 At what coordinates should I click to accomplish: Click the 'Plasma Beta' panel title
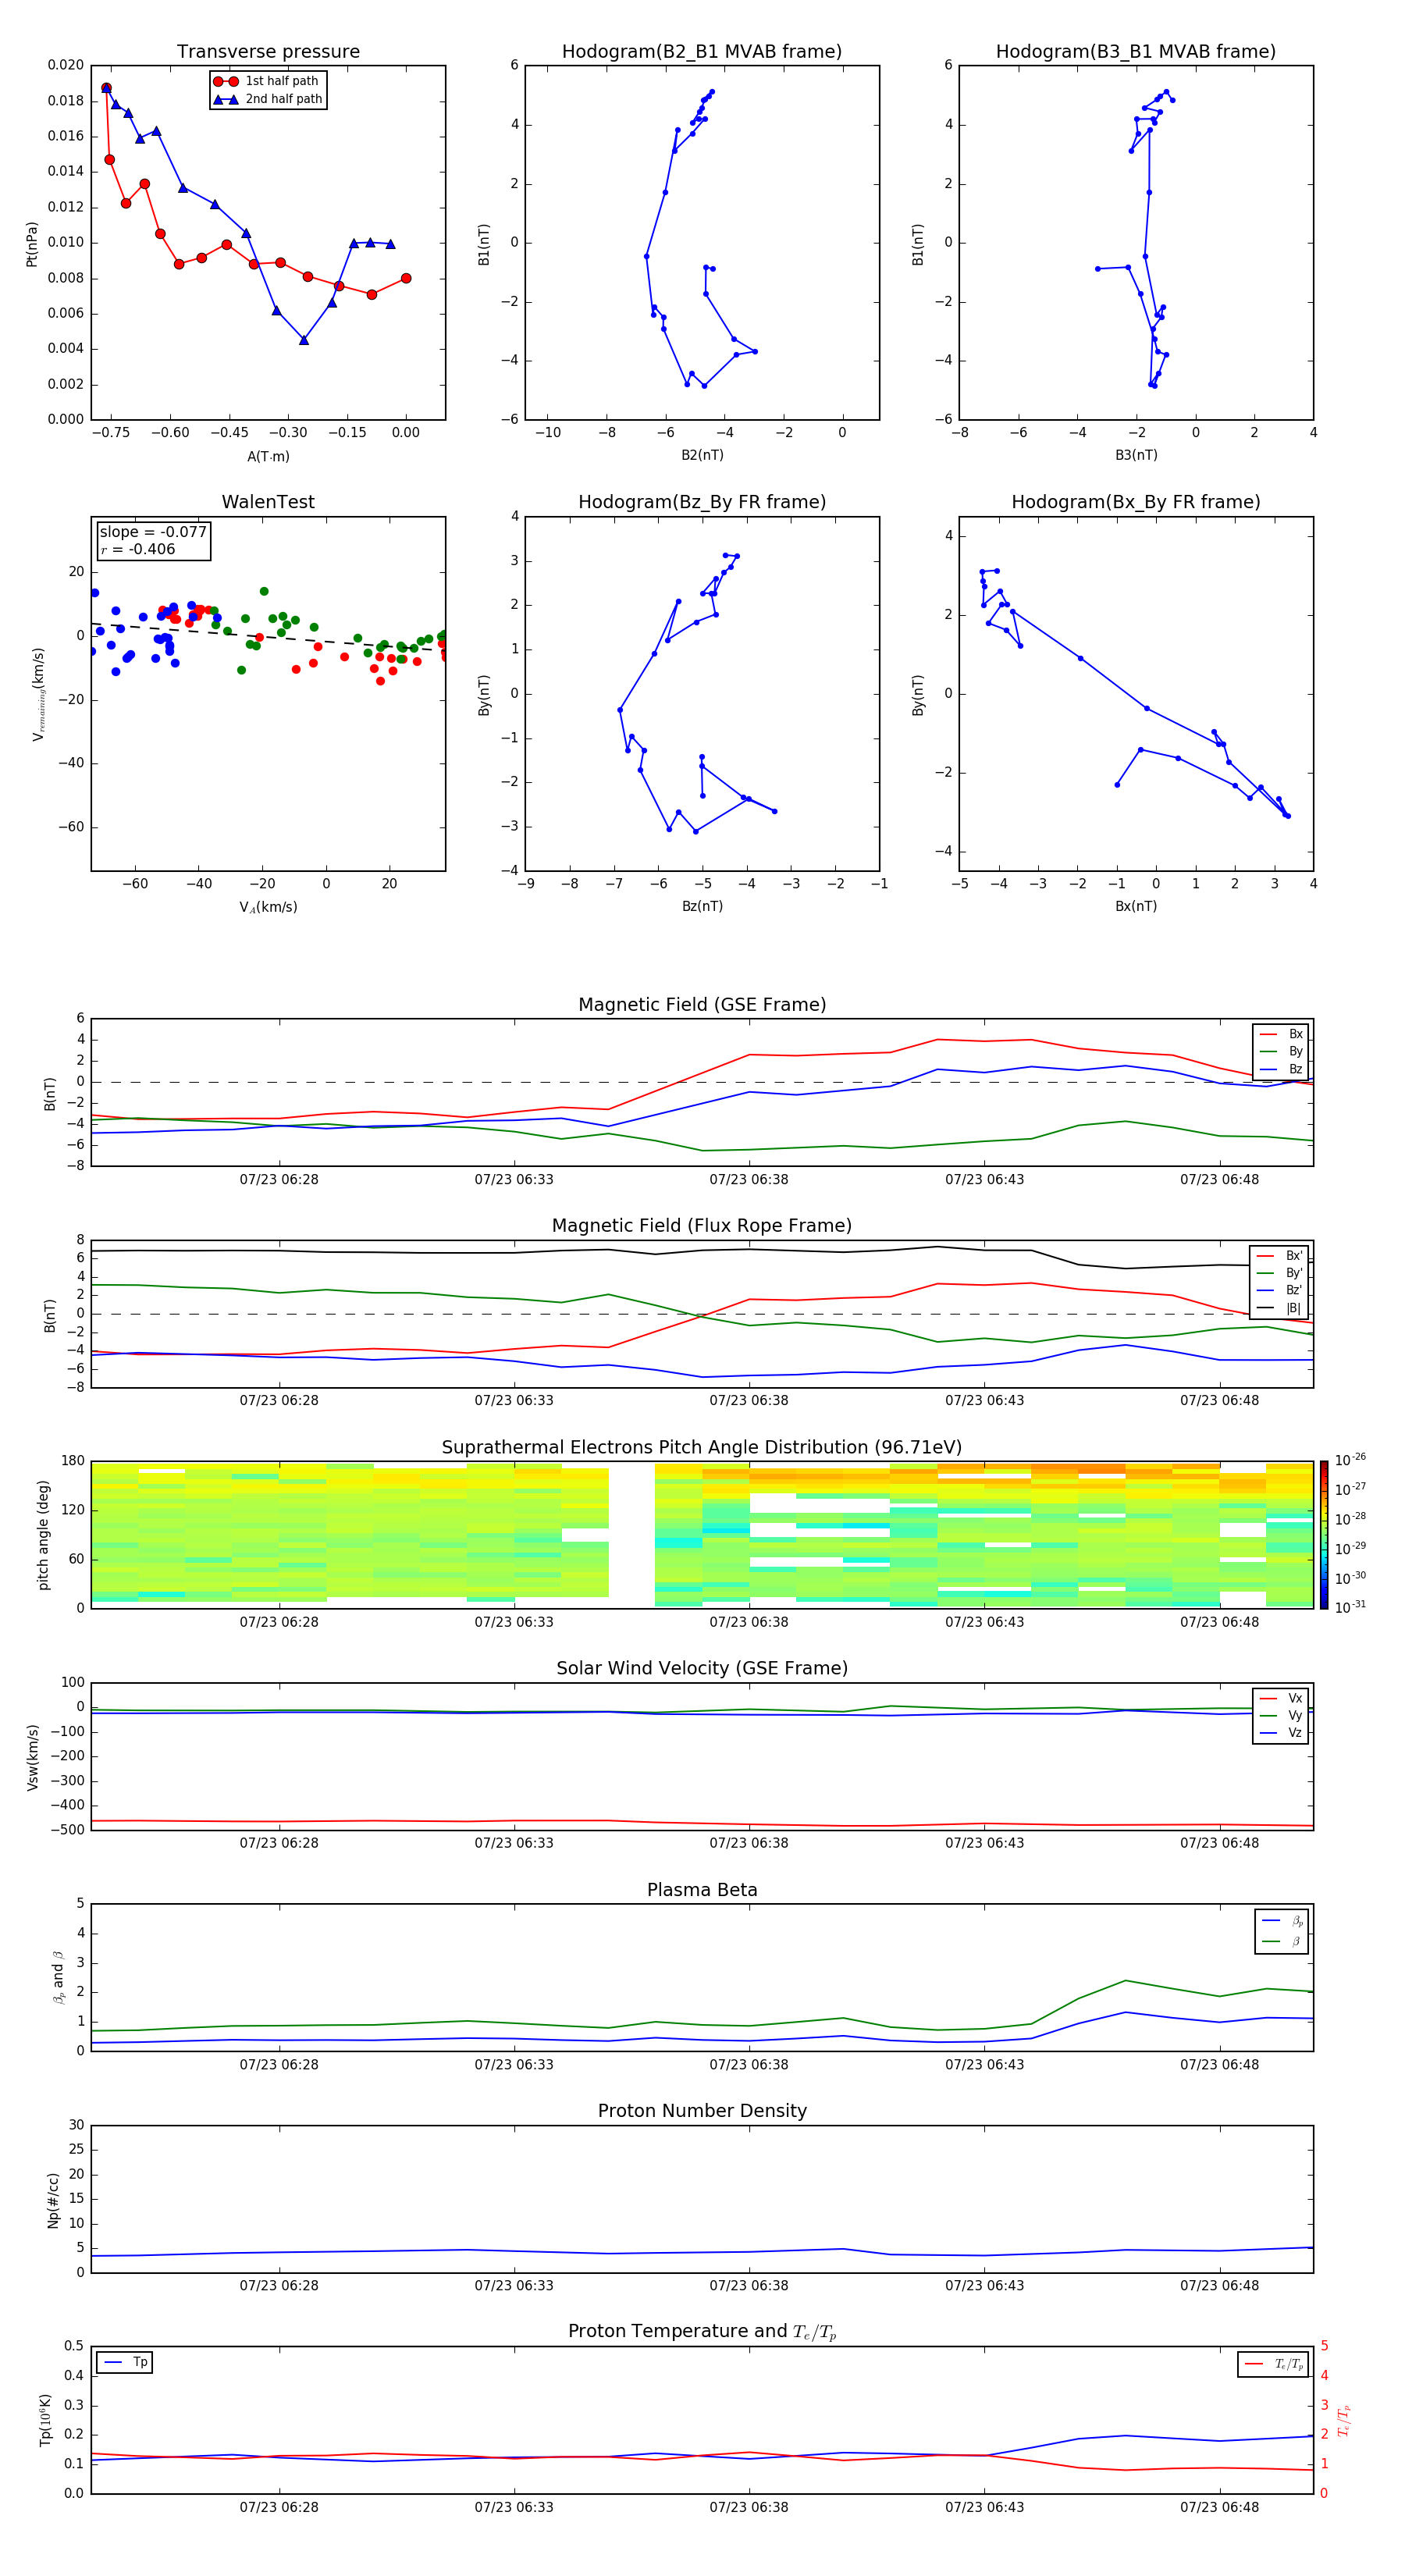pyautogui.click(x=702, y=1890)
